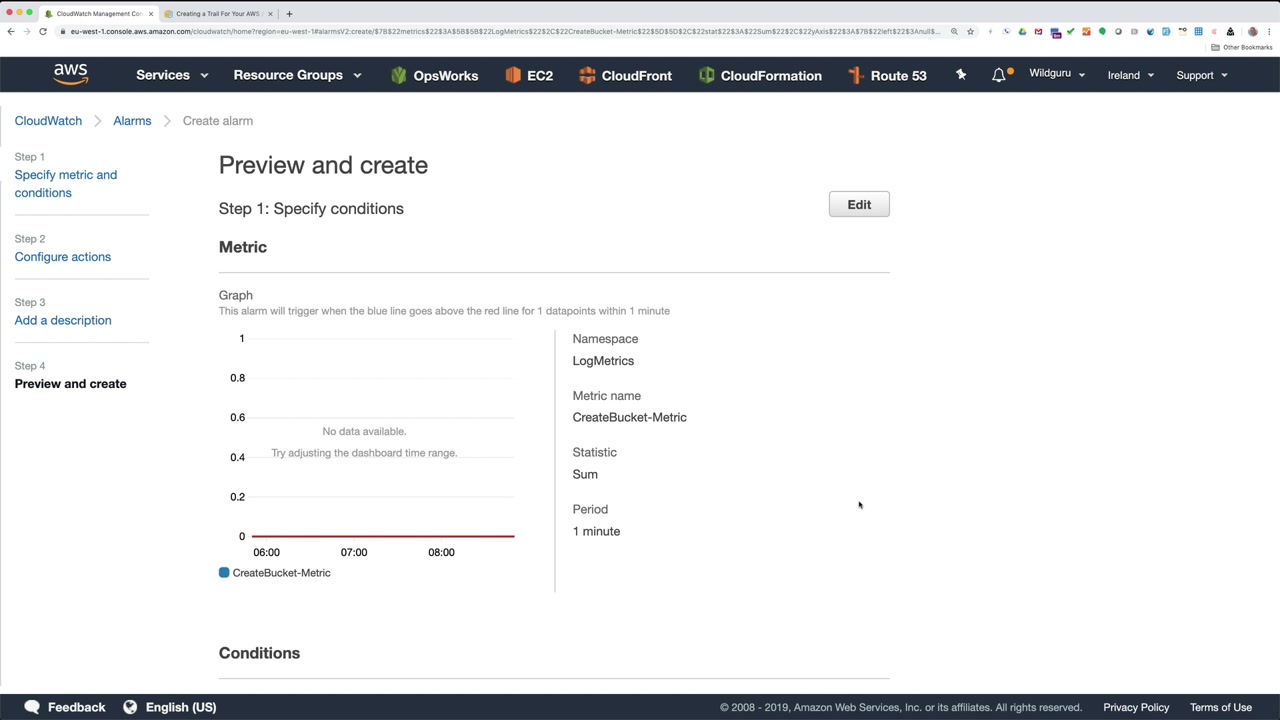Click the zoom magnifier icon in address bar

pyautogui.click(x=954, y=32)
